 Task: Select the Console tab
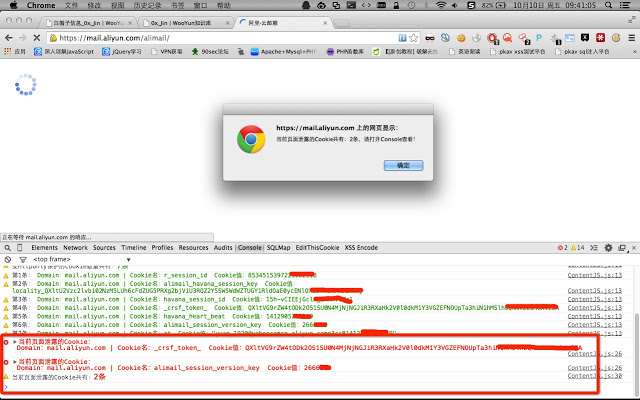pos(249,248)
